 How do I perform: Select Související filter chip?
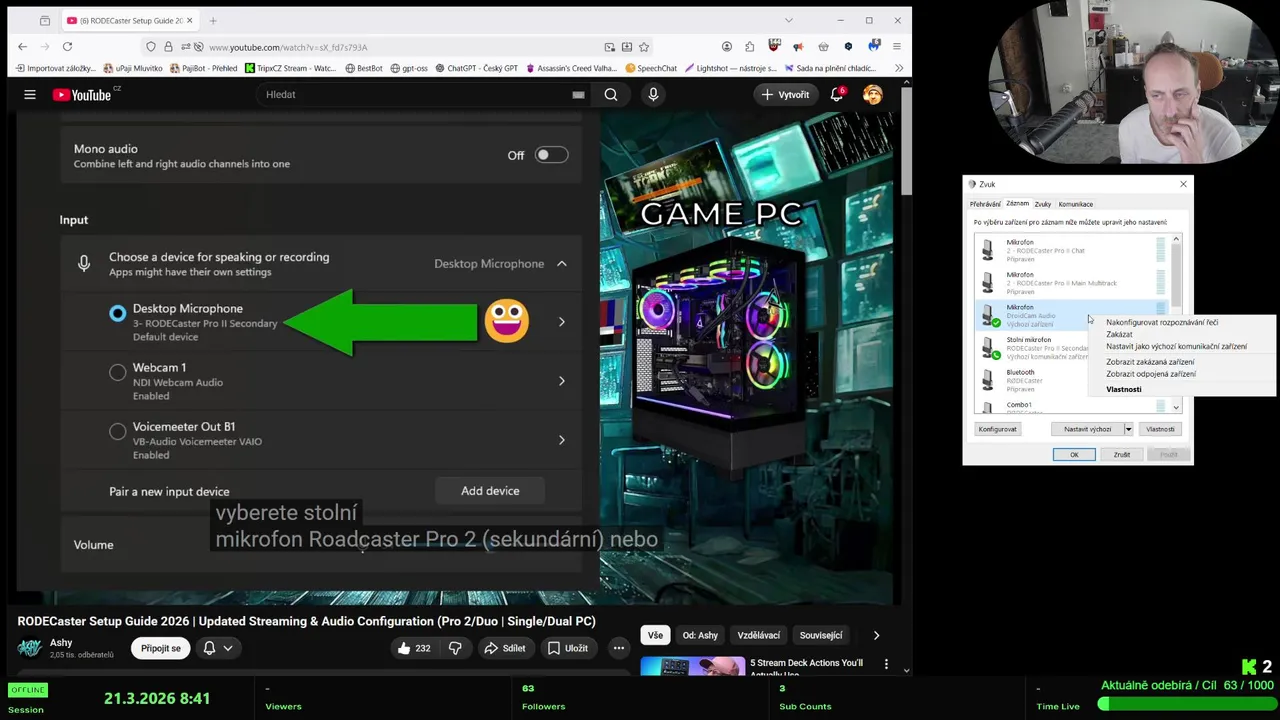pos(821,635)
